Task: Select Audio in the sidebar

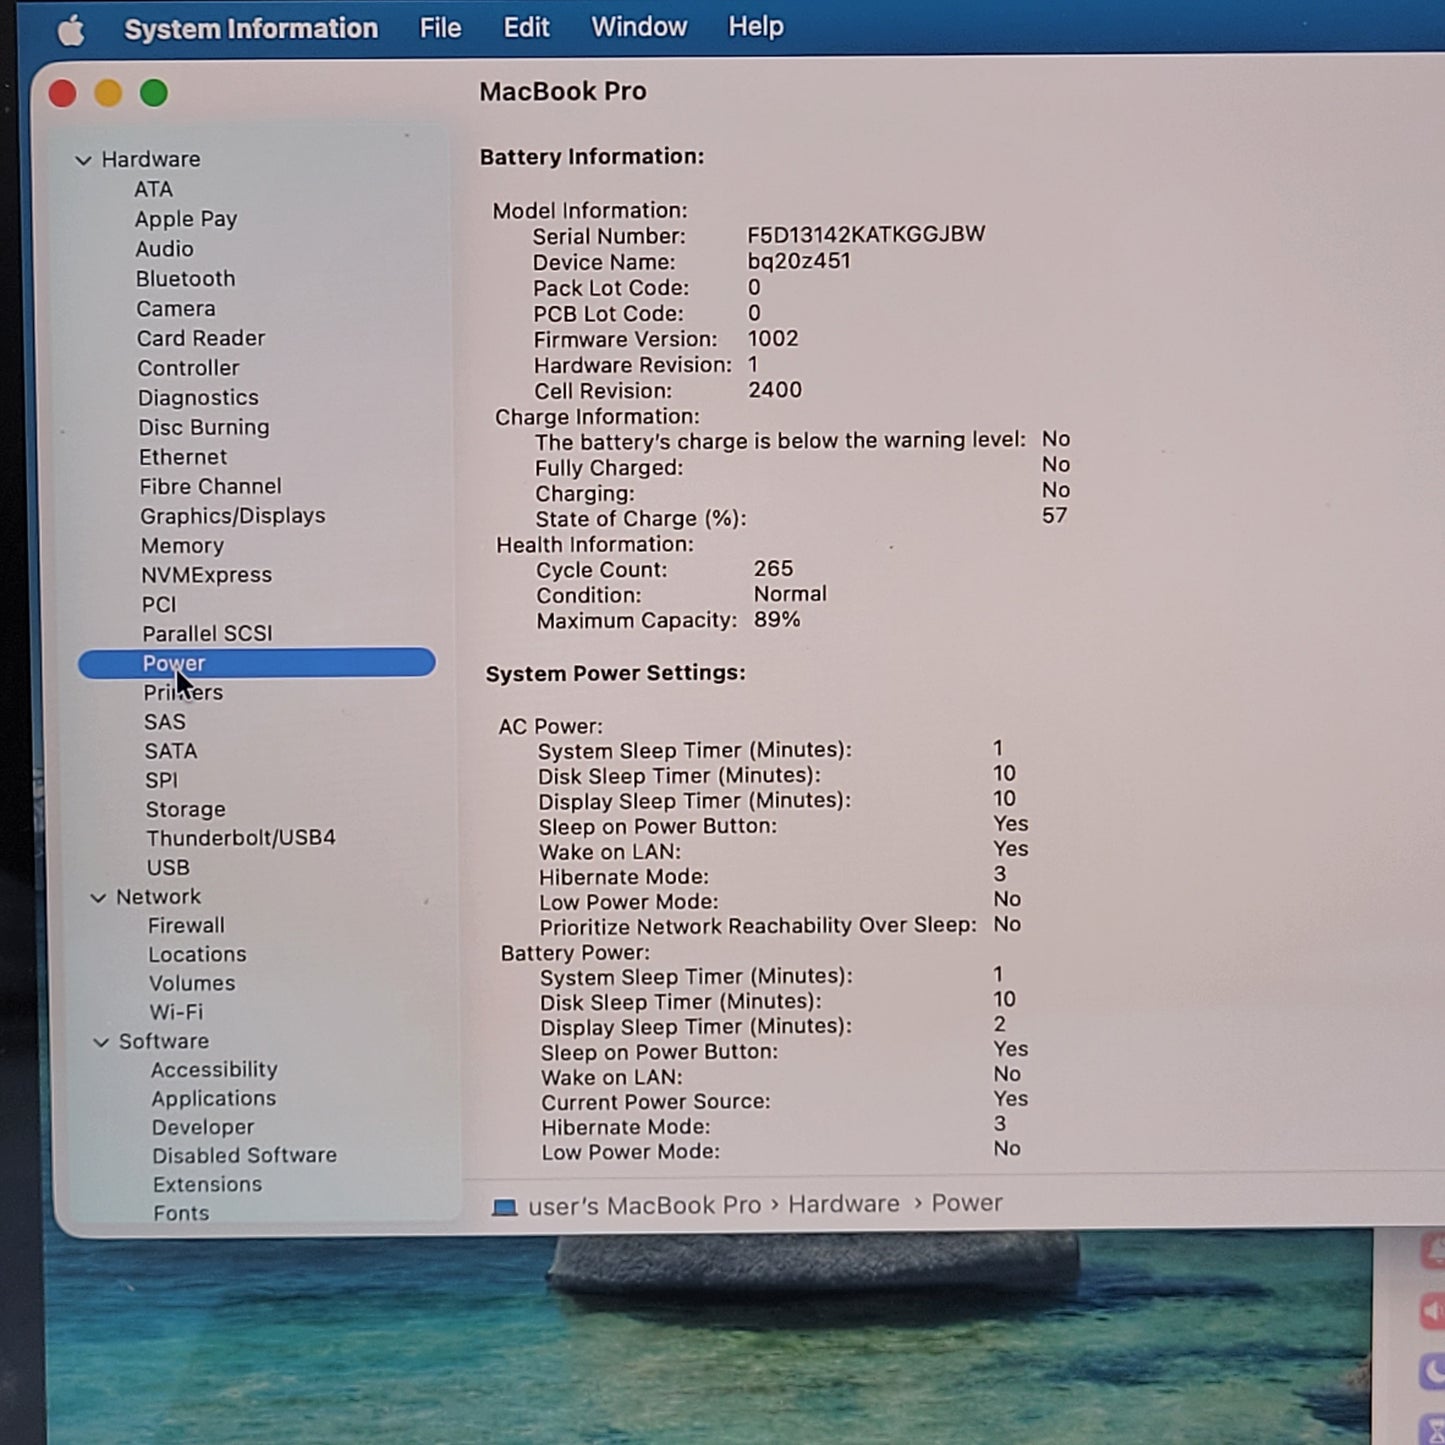Action: coord(165,249)
